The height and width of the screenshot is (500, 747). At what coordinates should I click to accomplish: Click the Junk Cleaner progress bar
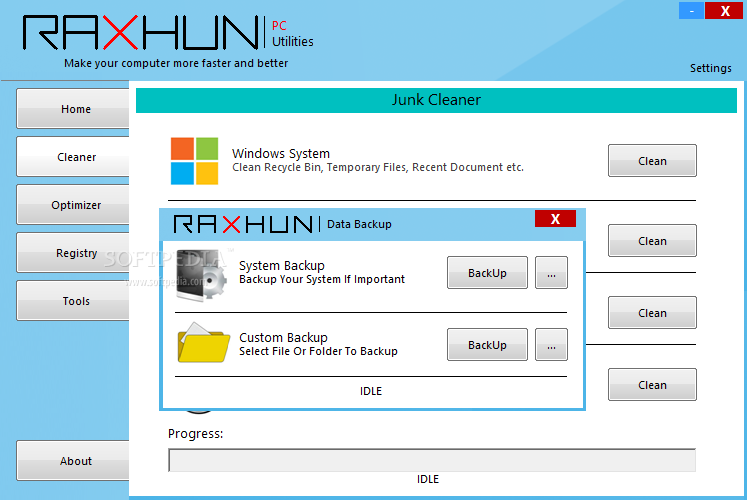432,460
